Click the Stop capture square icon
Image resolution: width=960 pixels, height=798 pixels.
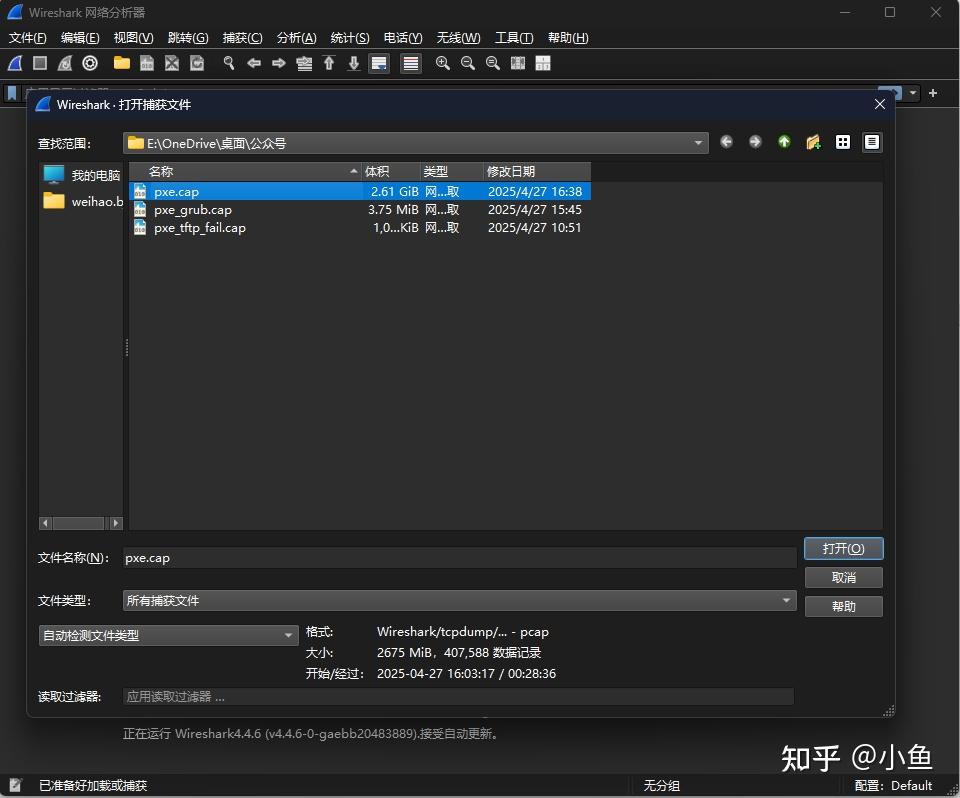40,63
